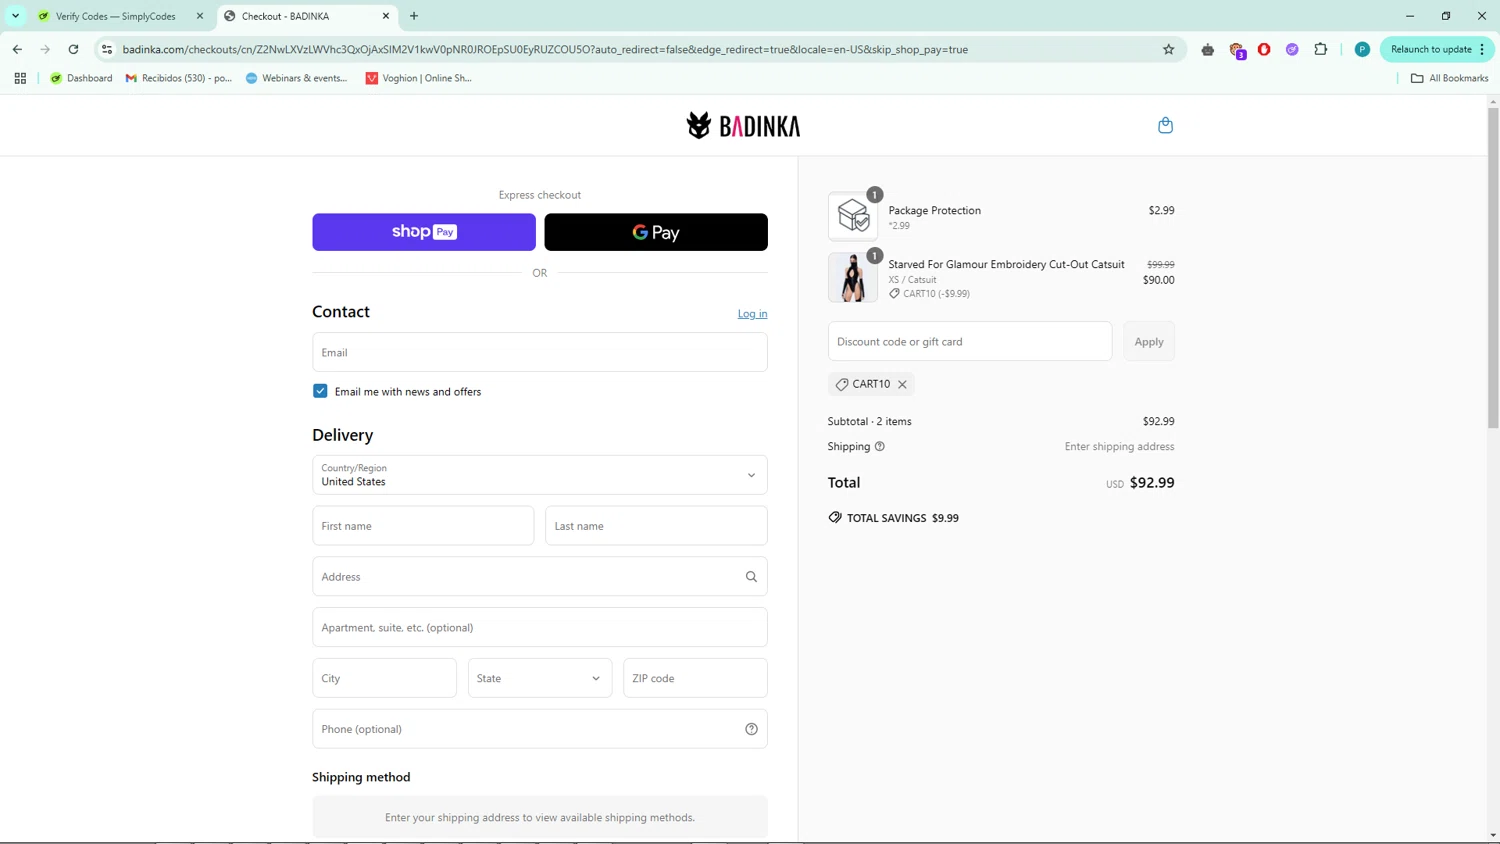Click the Enter shipping address text
This screenshot has width=1500, height=844.
[1119, 447]
